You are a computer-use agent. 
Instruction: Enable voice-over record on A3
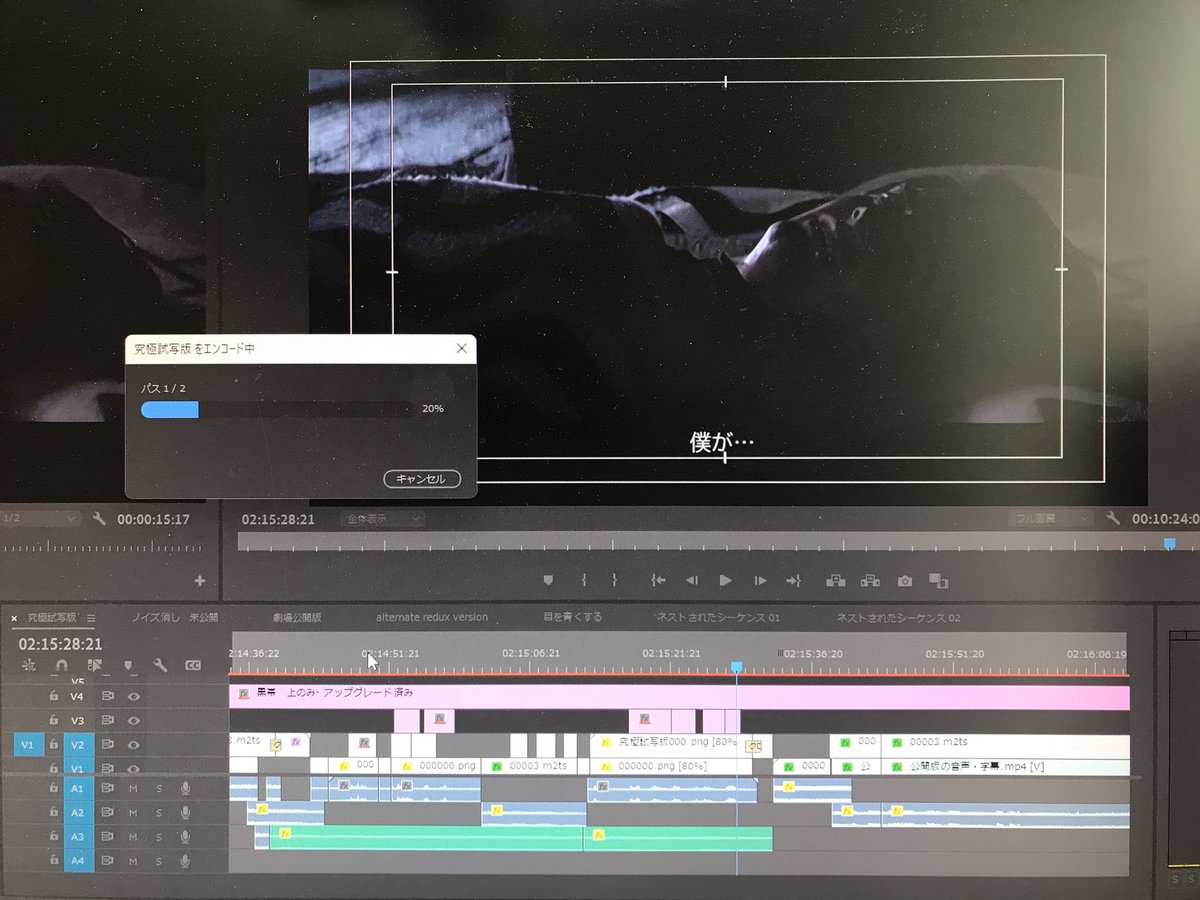click(x=185, y=836)
